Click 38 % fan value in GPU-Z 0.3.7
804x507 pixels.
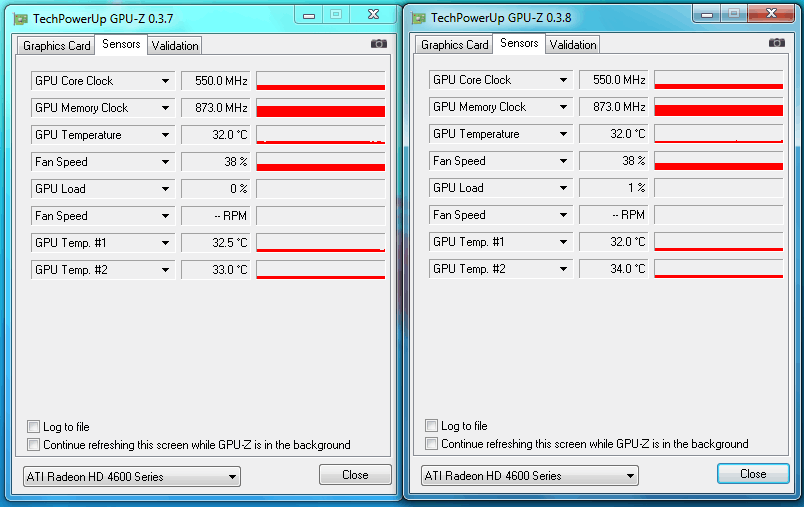[216, 162]
